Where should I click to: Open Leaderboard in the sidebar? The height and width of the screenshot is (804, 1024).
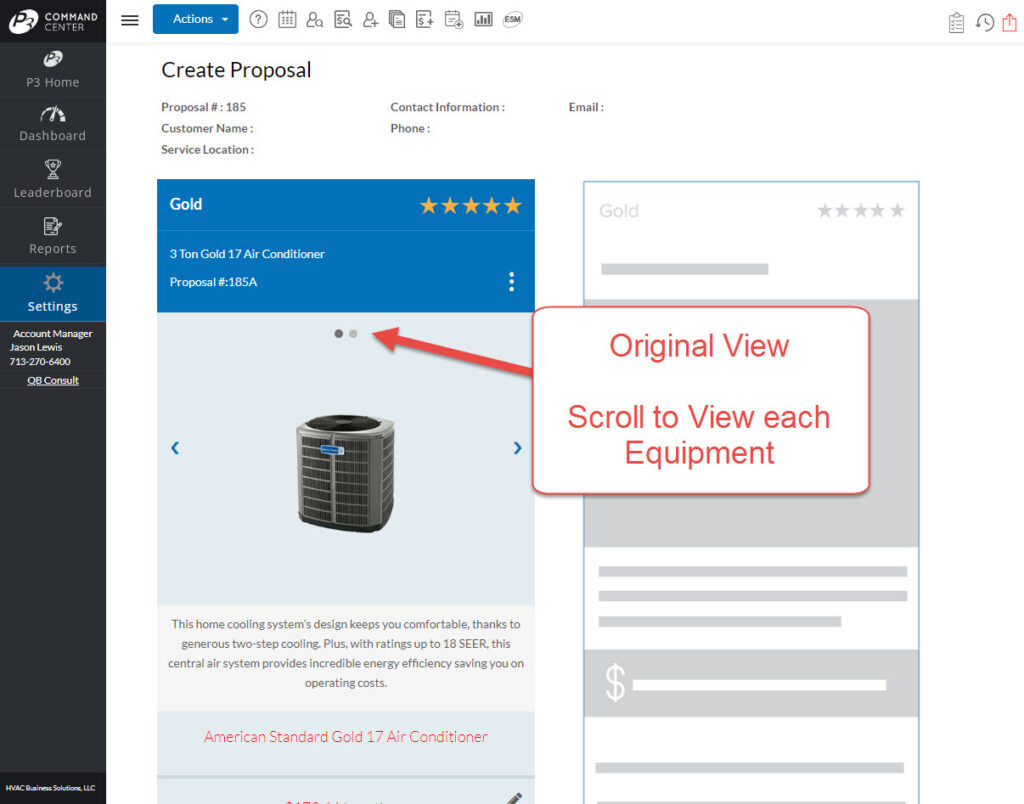coord(53,180)
